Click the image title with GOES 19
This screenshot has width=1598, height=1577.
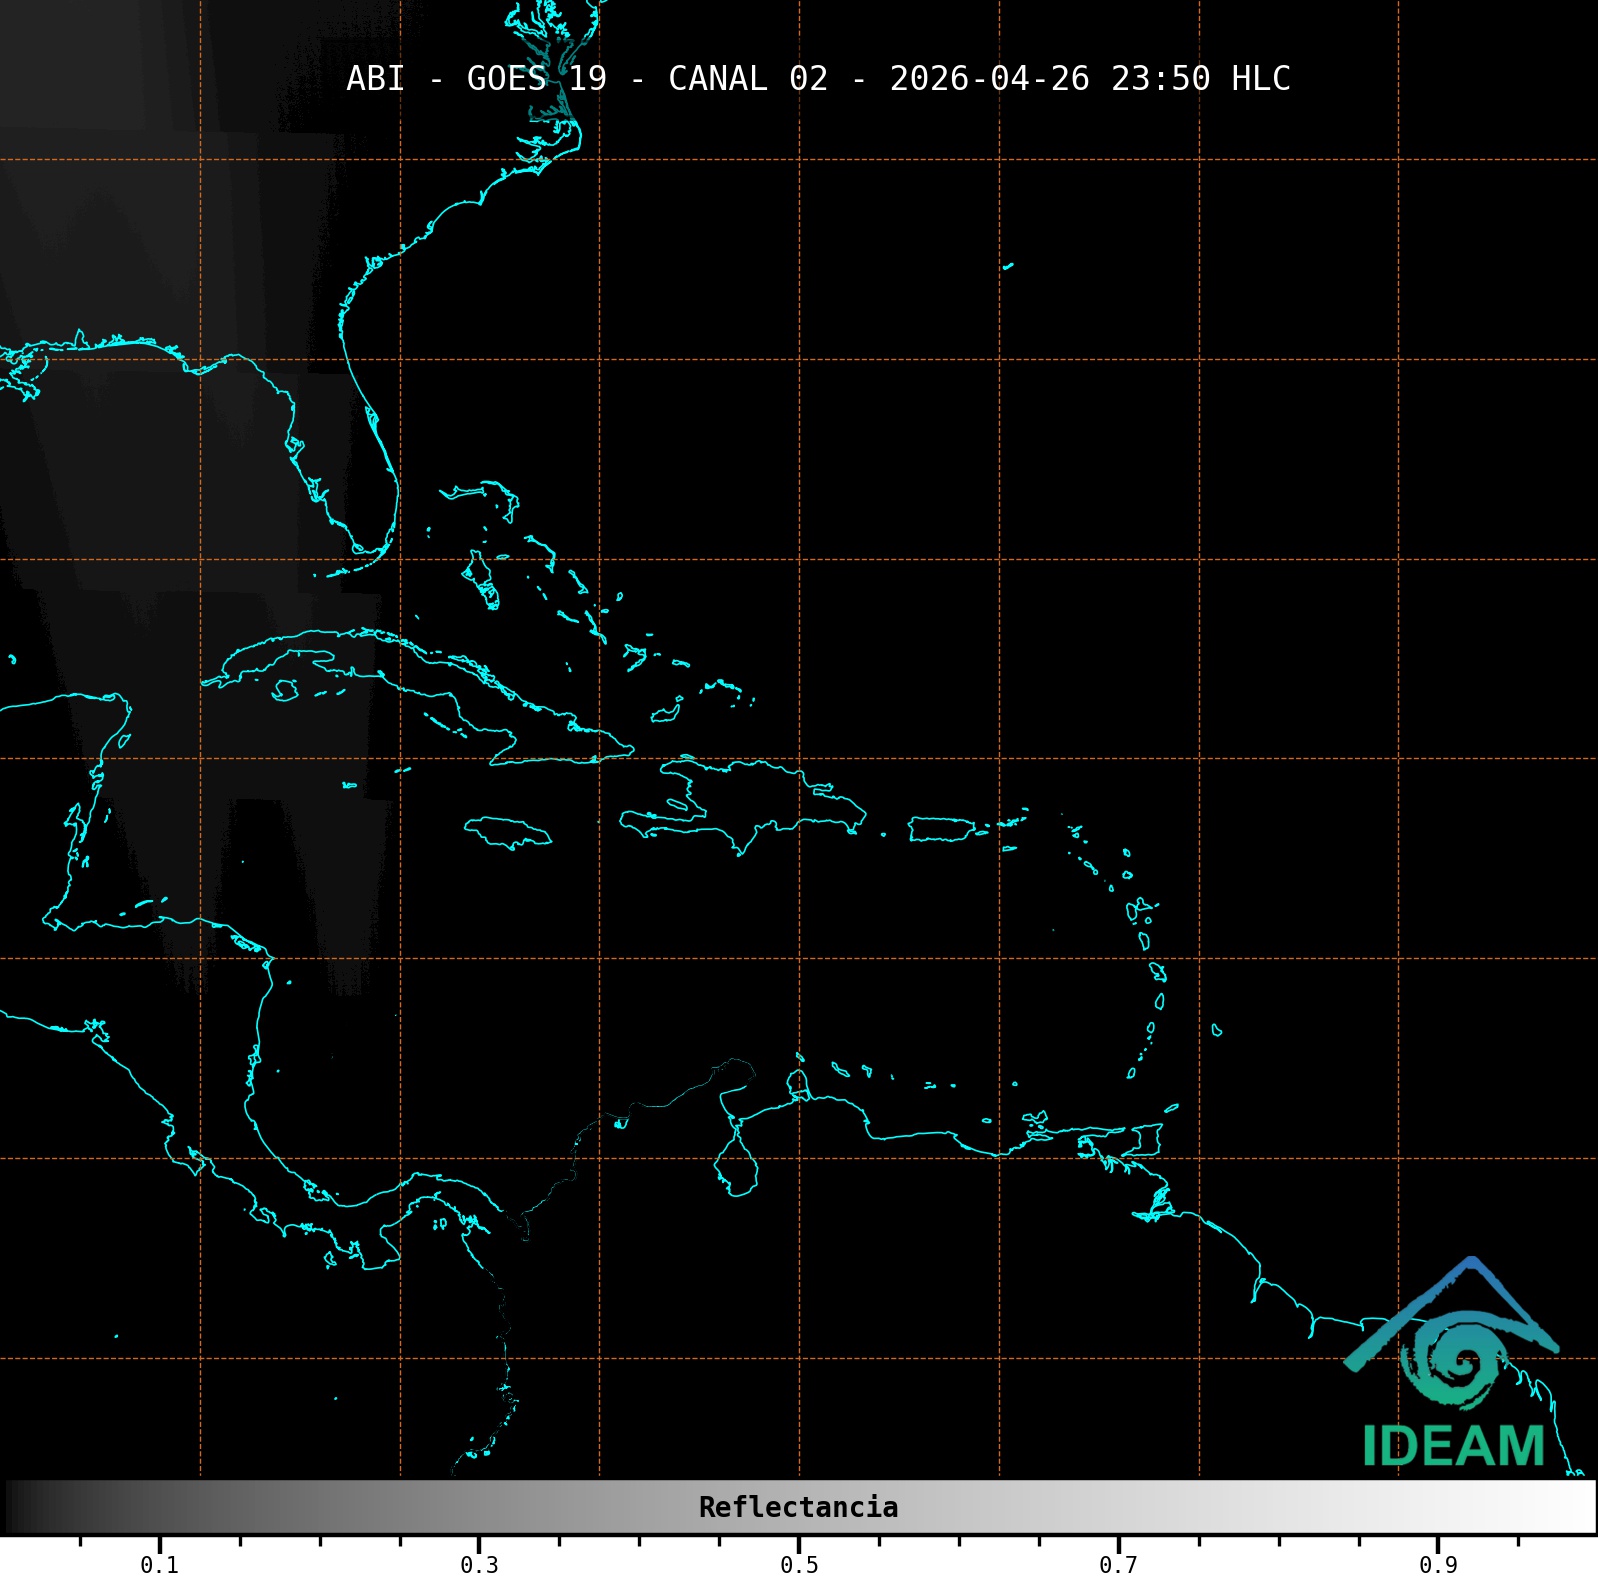tap(818, 78)
